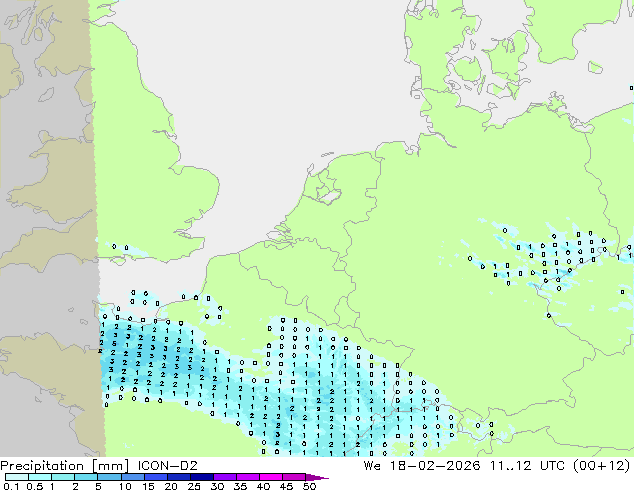Click the above-50 arrow tip of the legend

(x=317, y=477)
